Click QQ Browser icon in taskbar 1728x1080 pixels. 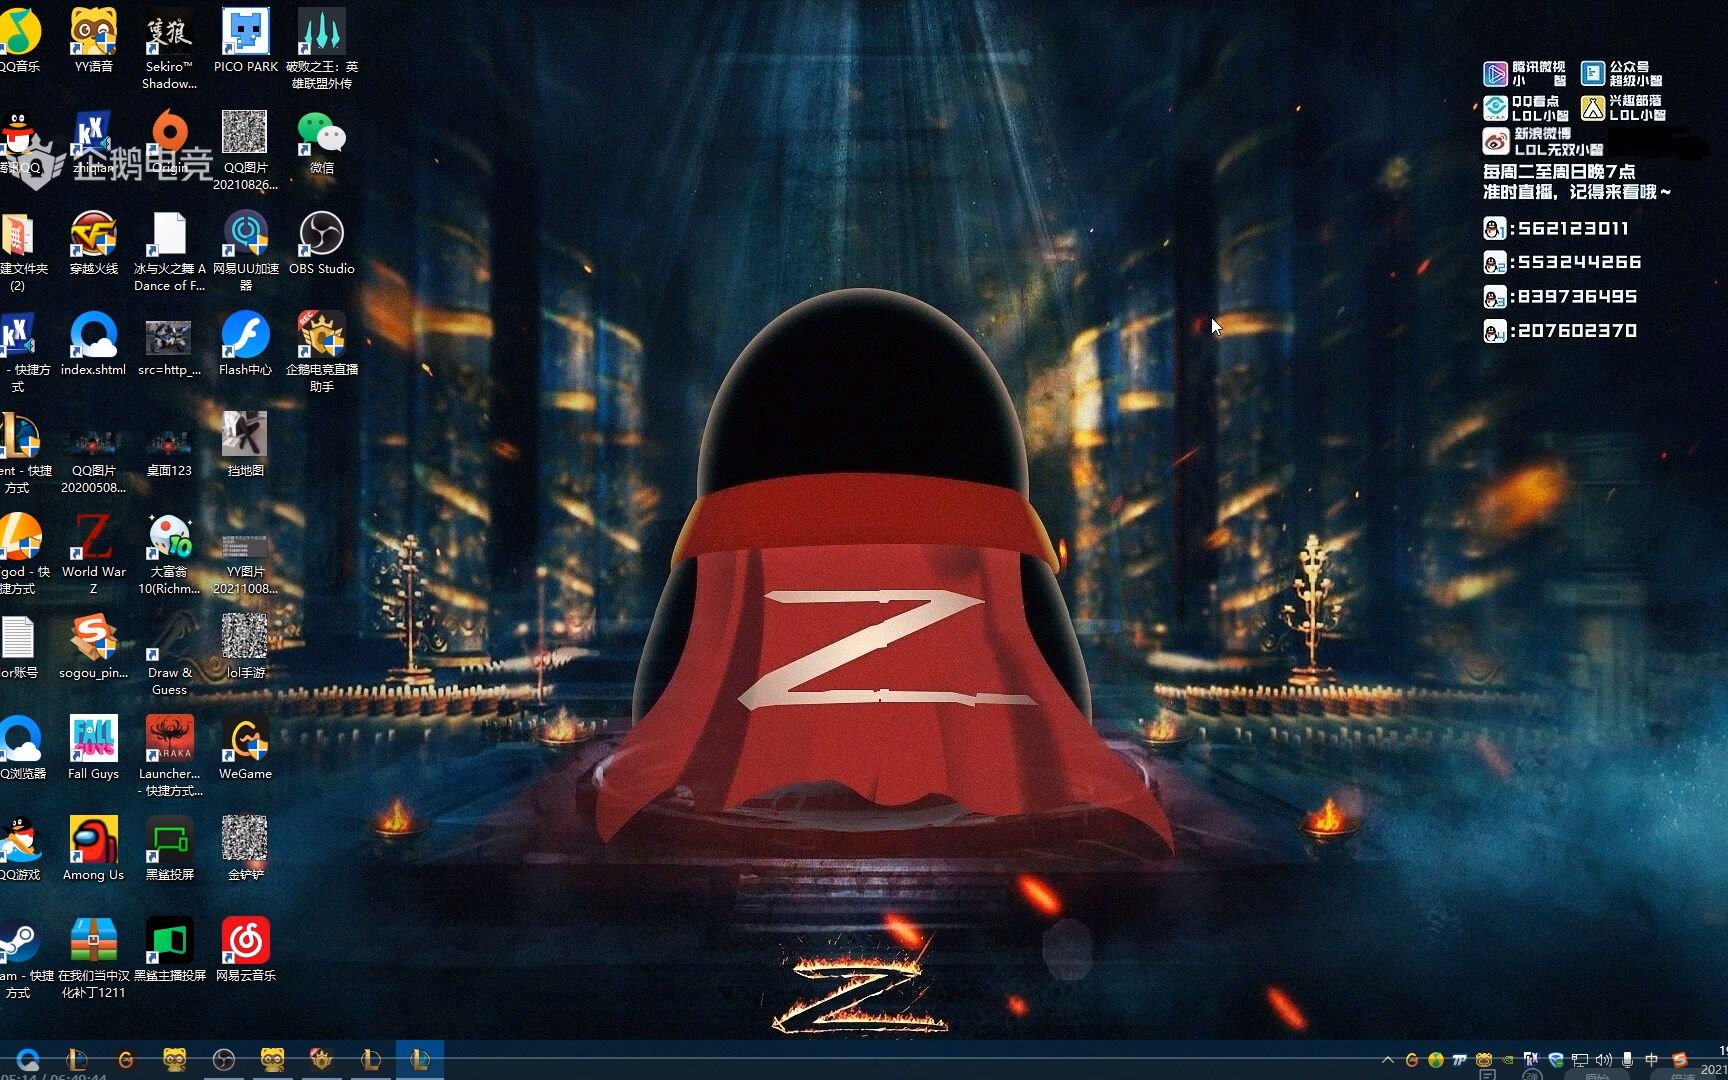pyautogui.click(x=28, y=1060)
